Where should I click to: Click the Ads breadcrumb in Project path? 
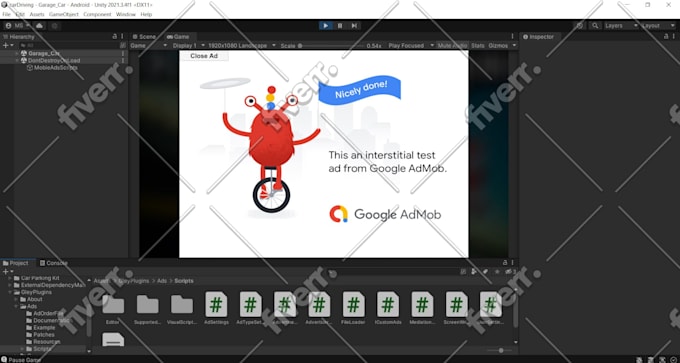coord(162,281)
